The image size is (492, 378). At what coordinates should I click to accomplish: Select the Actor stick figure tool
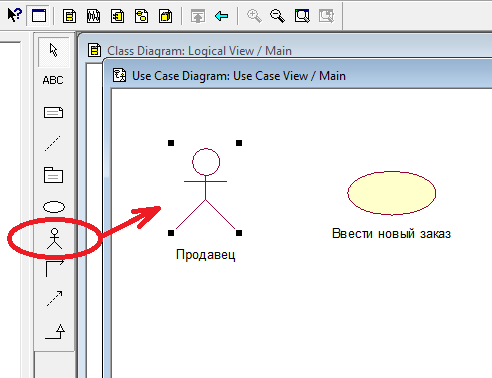(54, 239)
